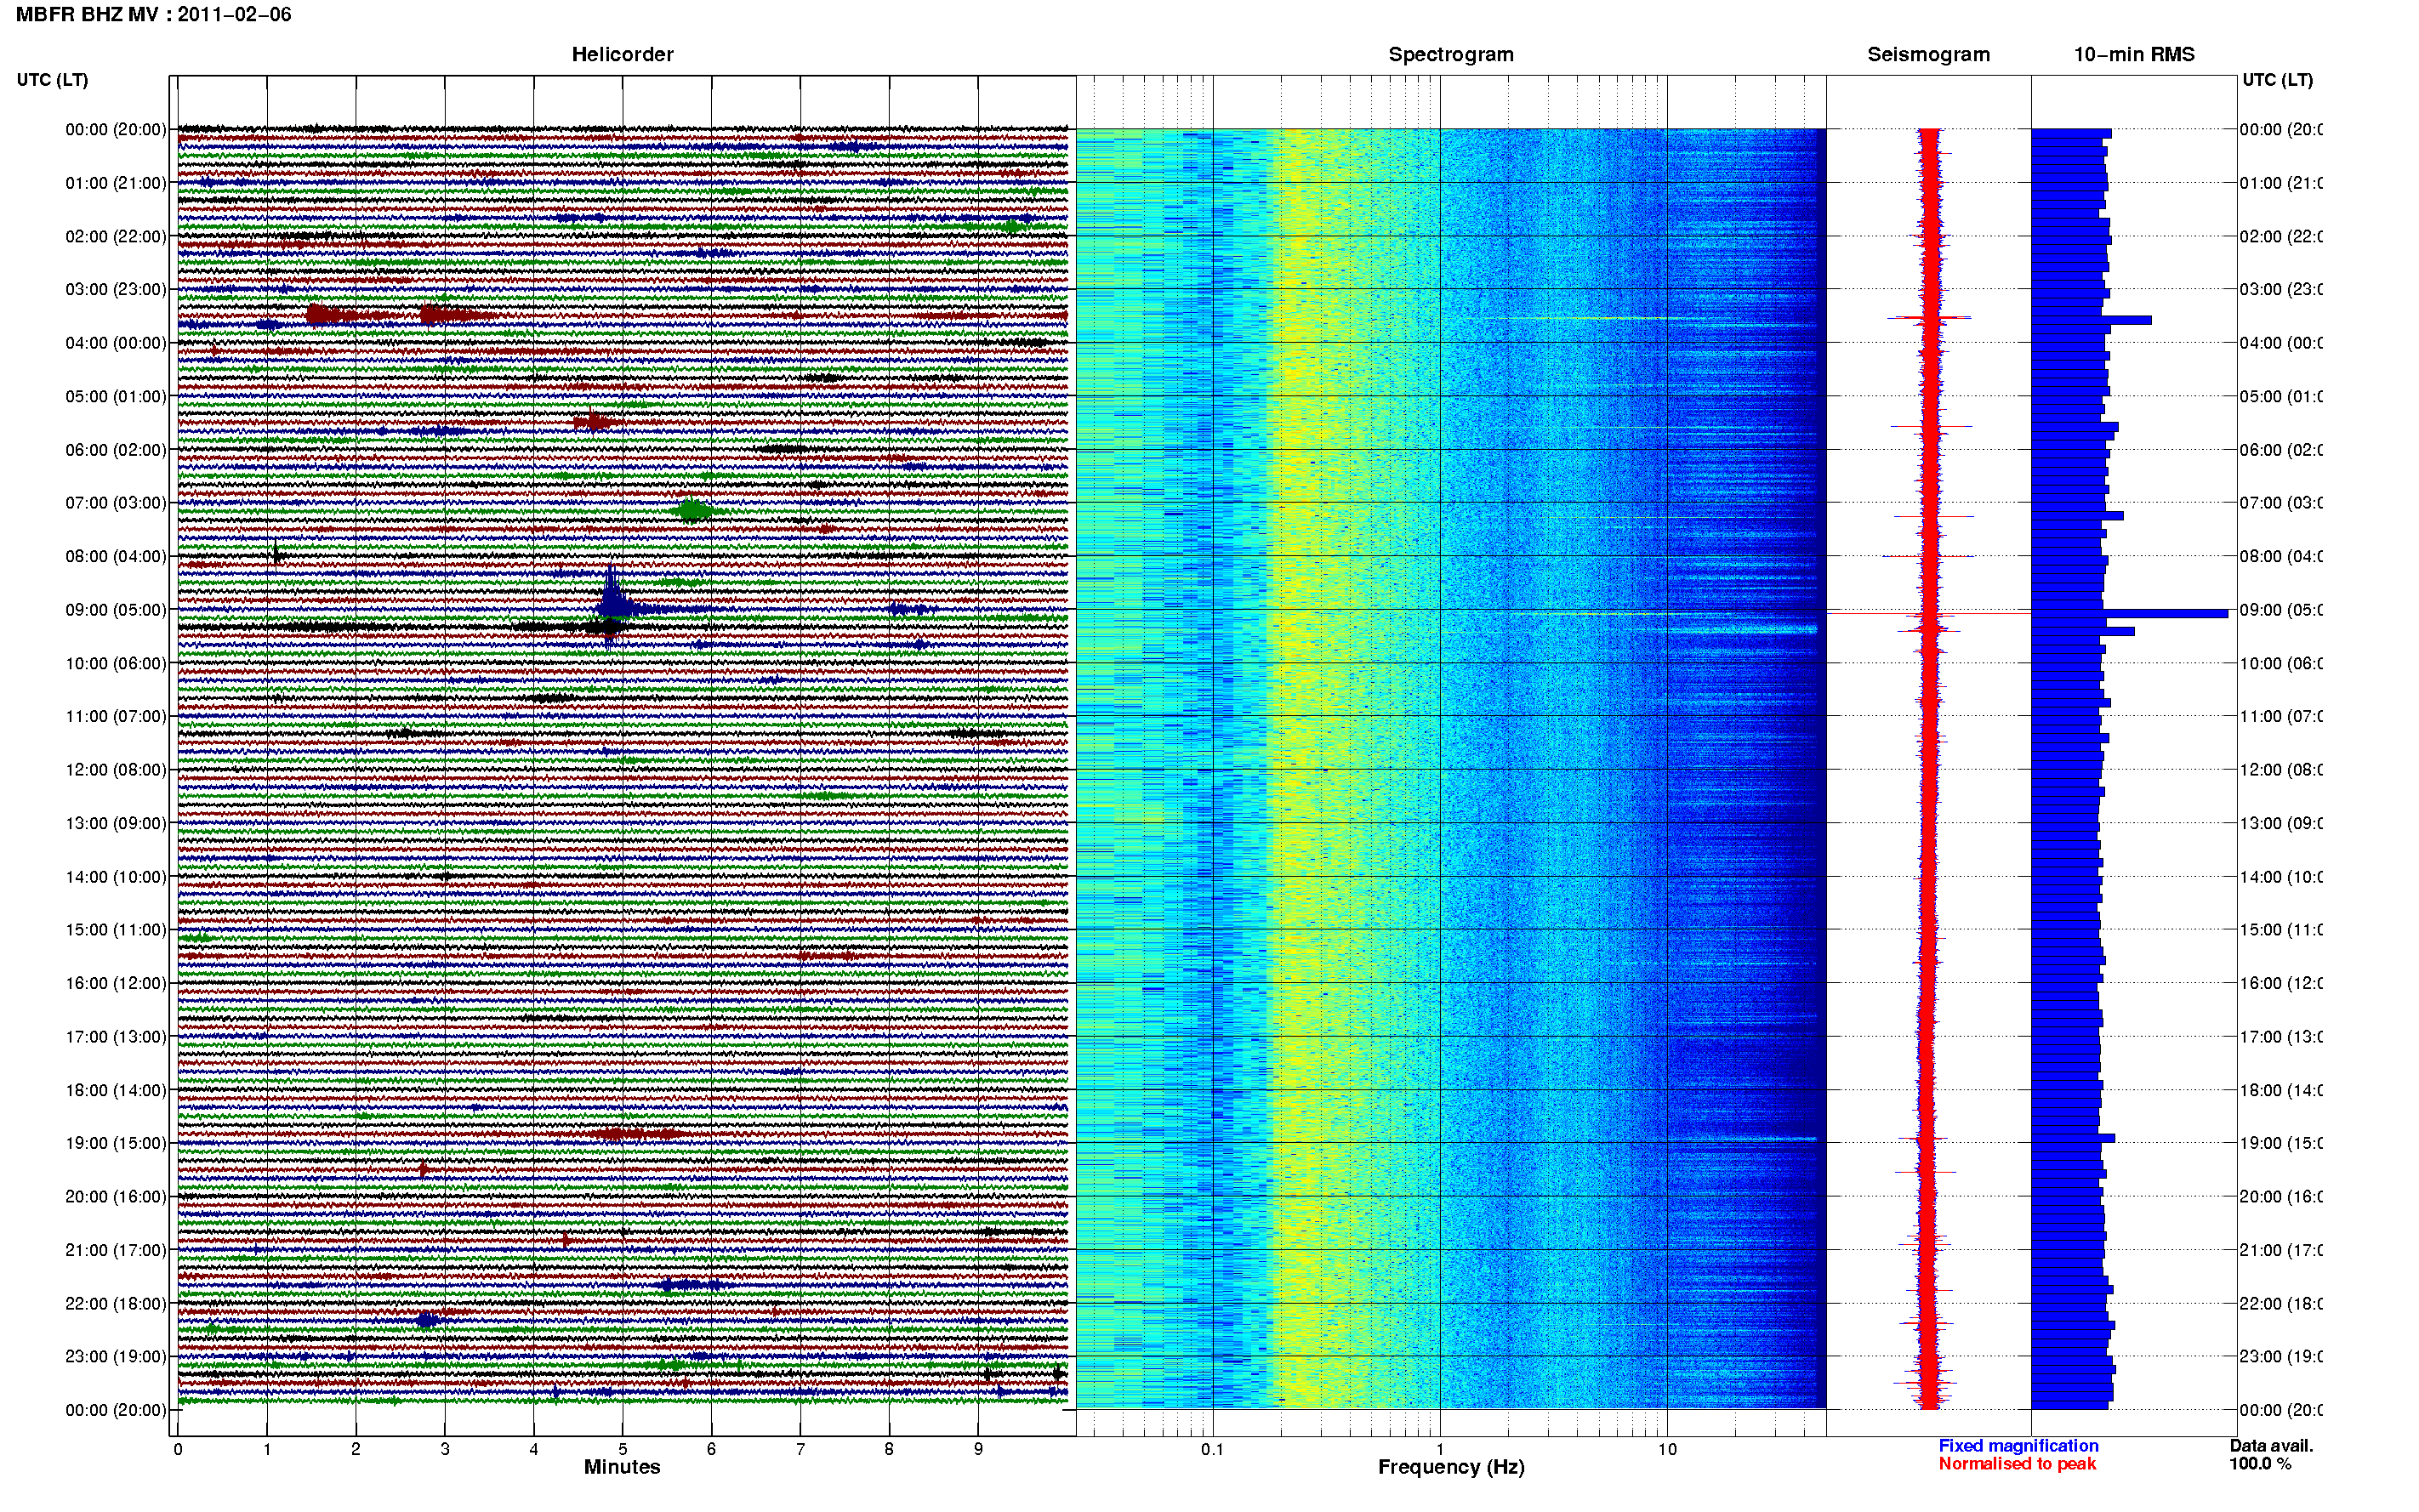
Task: Select the left 14:00 (10:00) time label
Action: [x=116, y=877]
